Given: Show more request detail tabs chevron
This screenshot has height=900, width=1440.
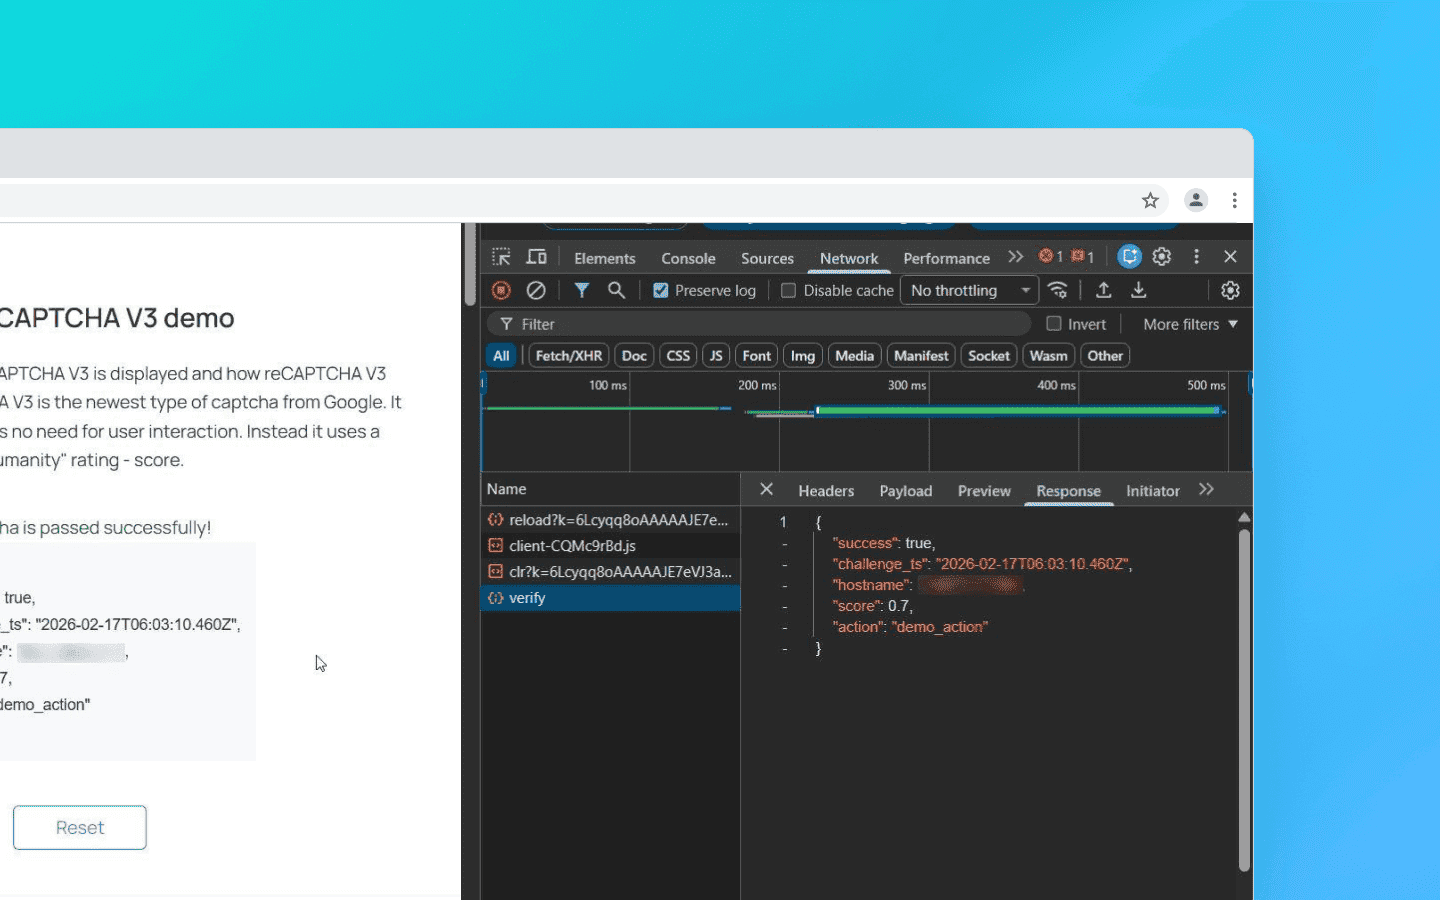Looking at the screenshot, I should coord(1206,490).
